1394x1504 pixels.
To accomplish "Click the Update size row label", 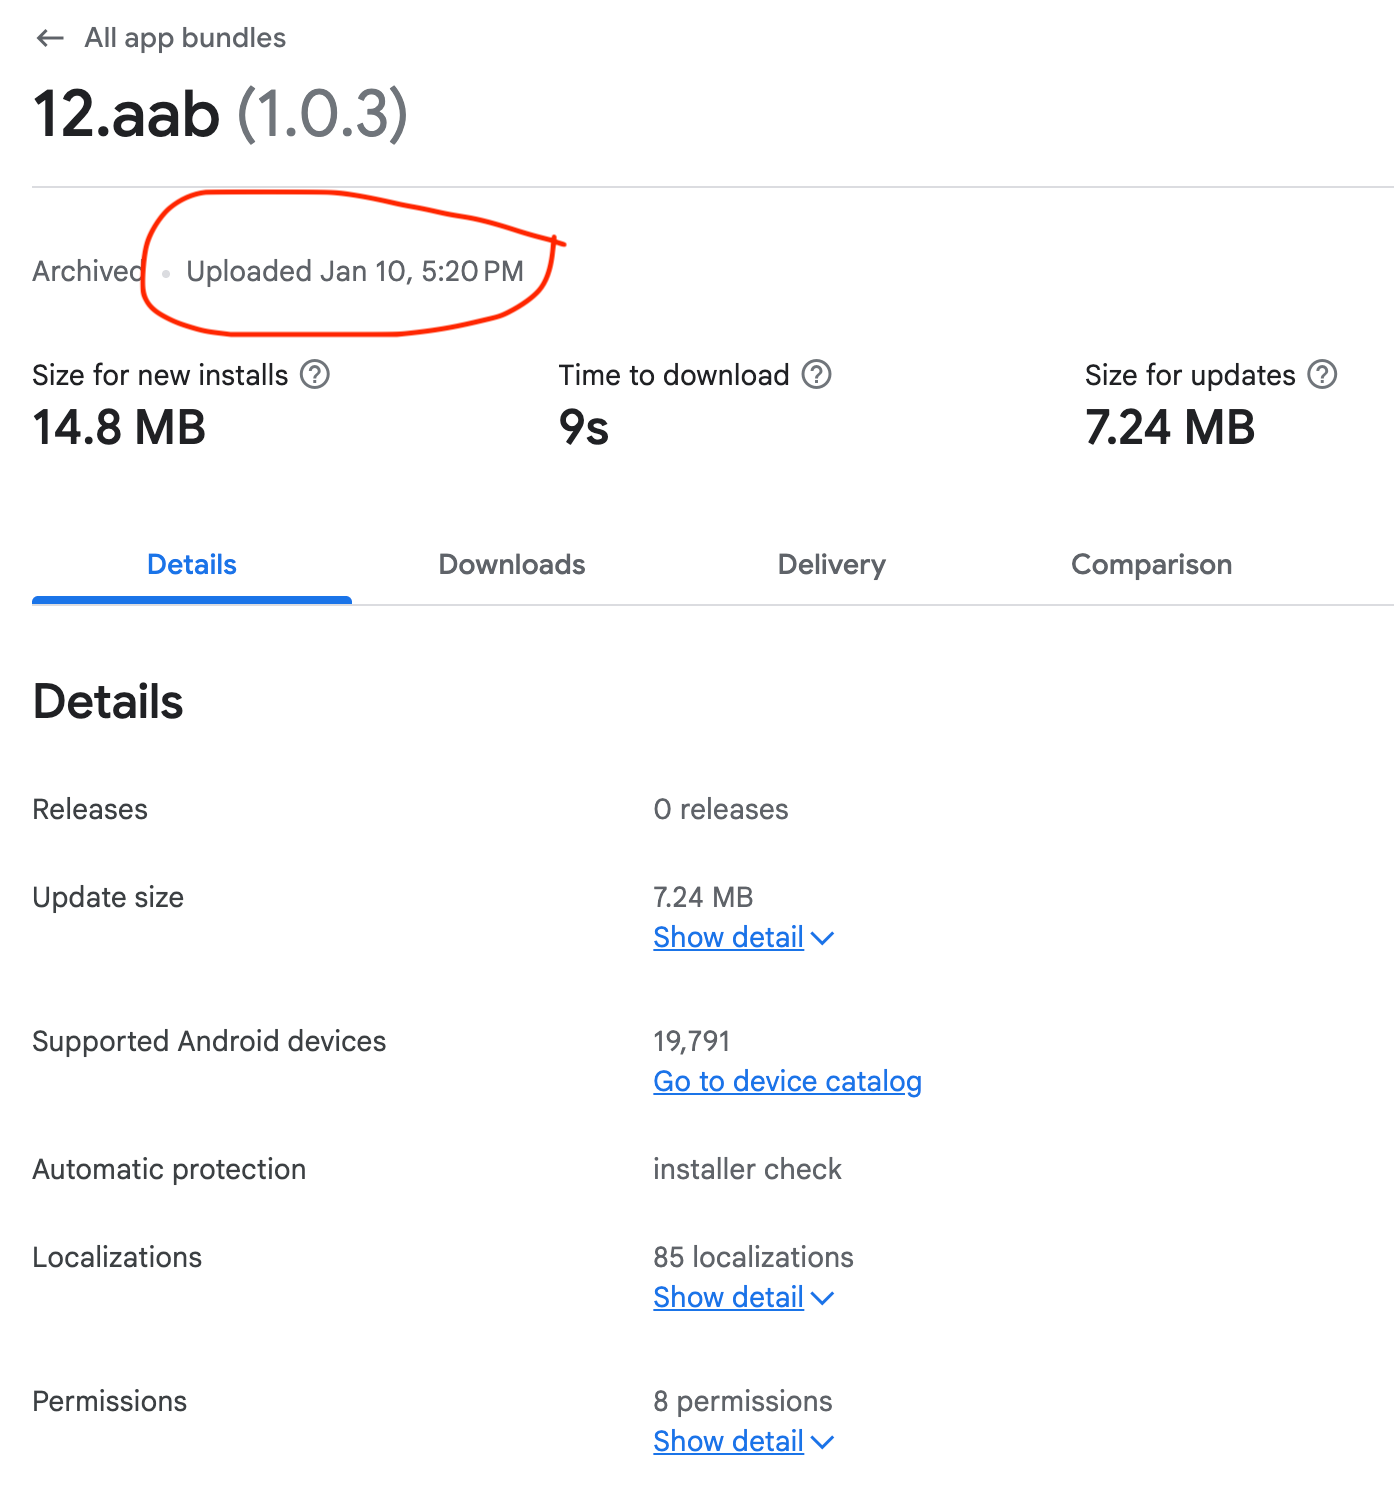I will 108,898.
